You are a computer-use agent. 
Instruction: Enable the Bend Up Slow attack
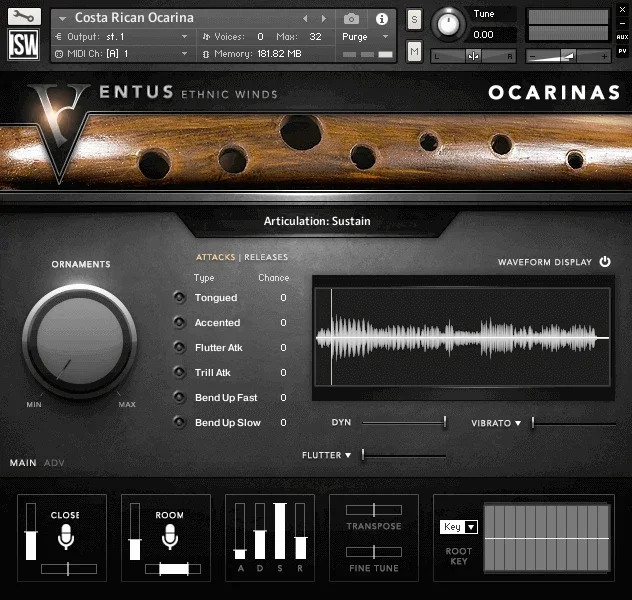179,422
